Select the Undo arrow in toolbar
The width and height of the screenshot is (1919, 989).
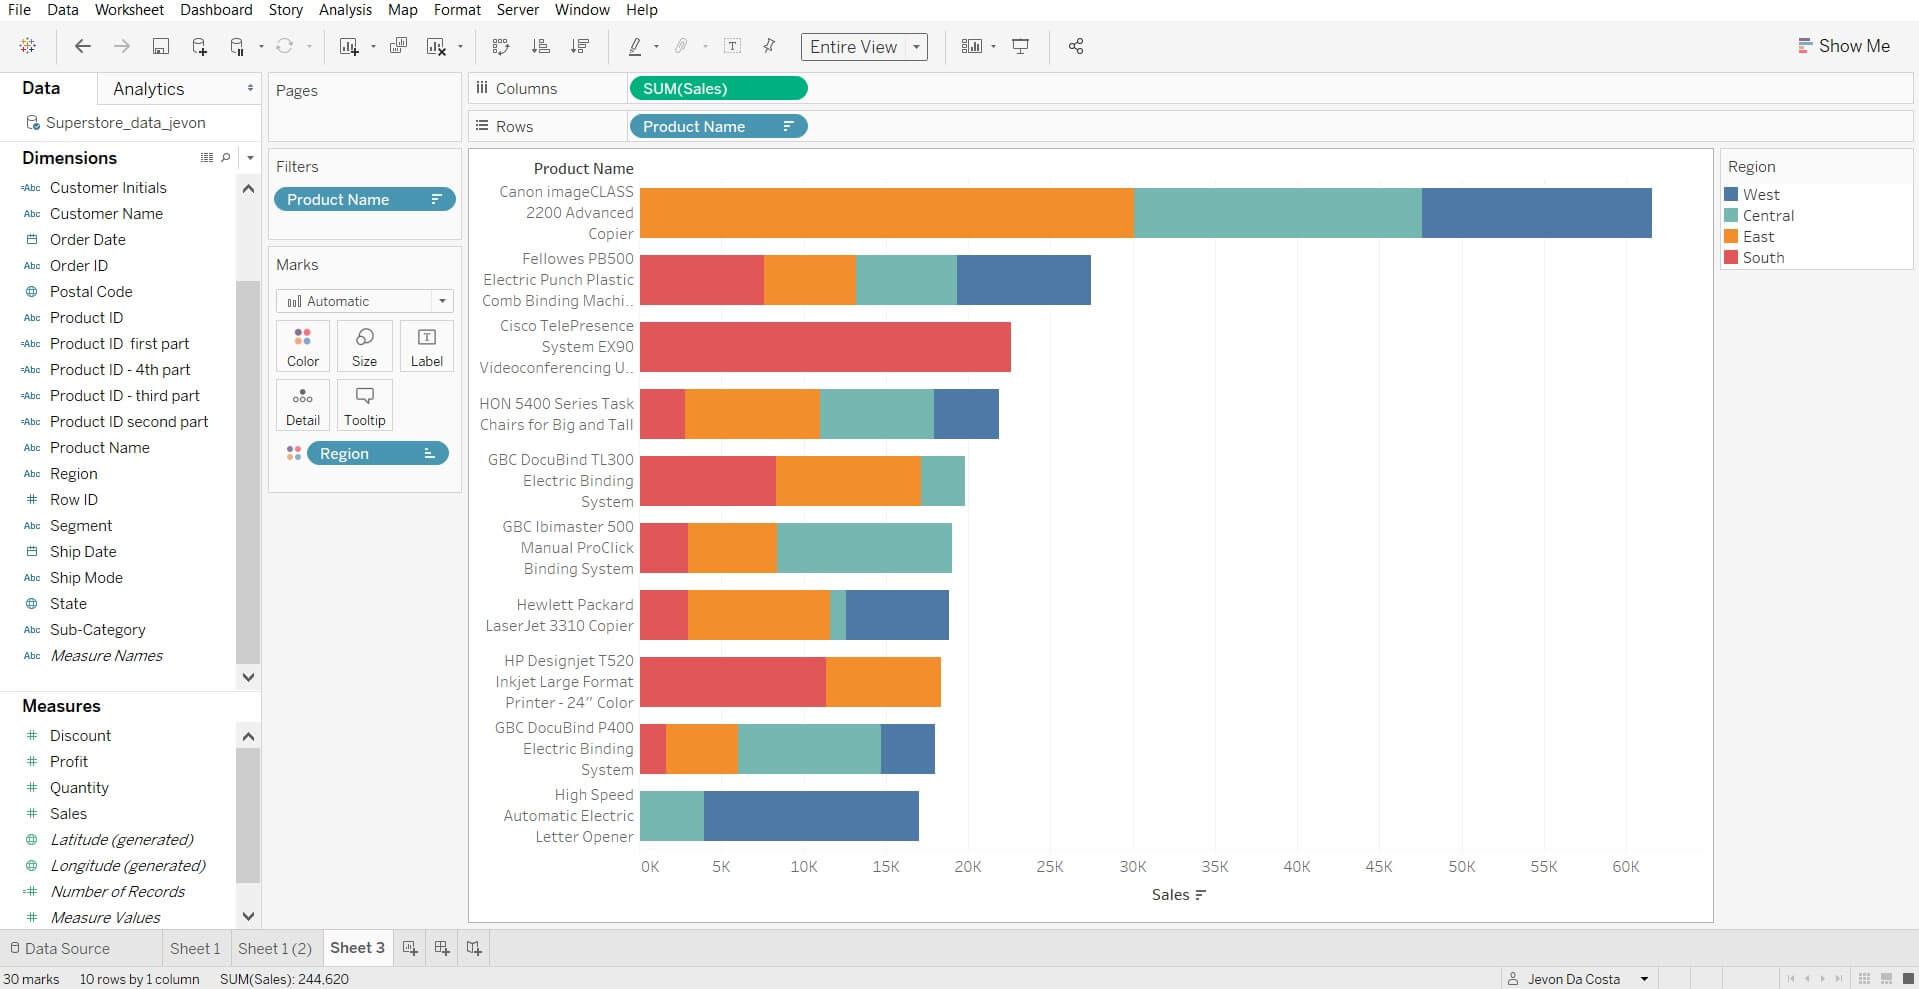[x=82, y=46]
